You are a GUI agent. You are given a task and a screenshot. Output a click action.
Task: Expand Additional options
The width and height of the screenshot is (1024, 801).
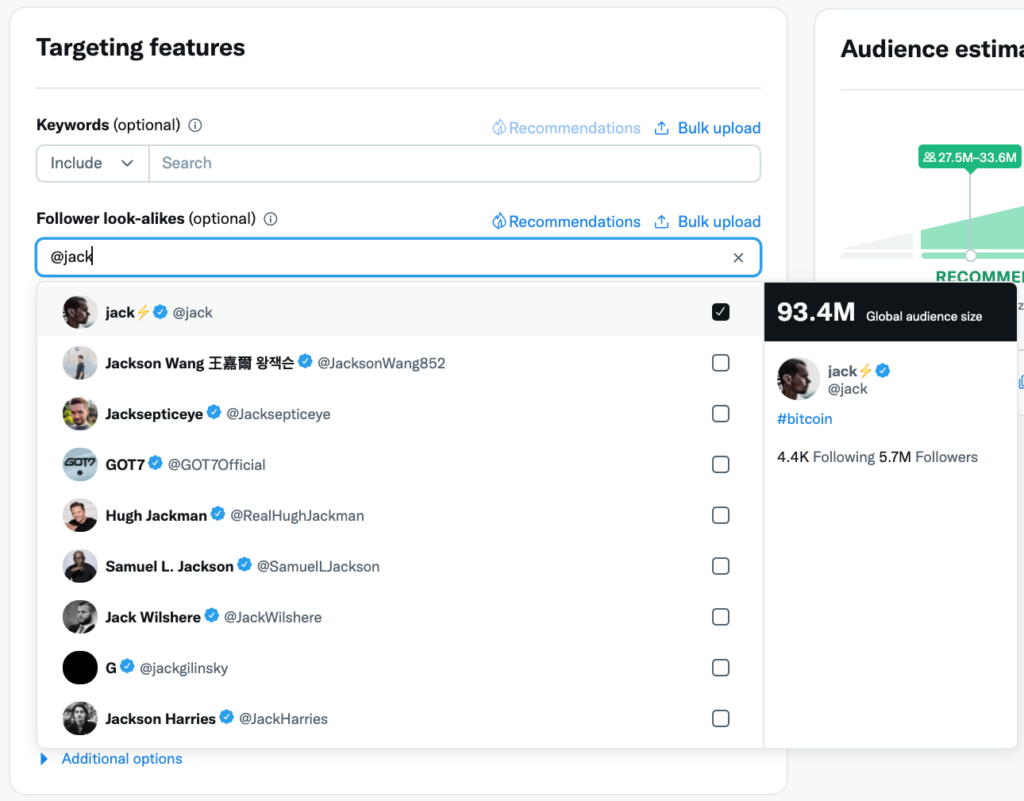click(112, 759)
